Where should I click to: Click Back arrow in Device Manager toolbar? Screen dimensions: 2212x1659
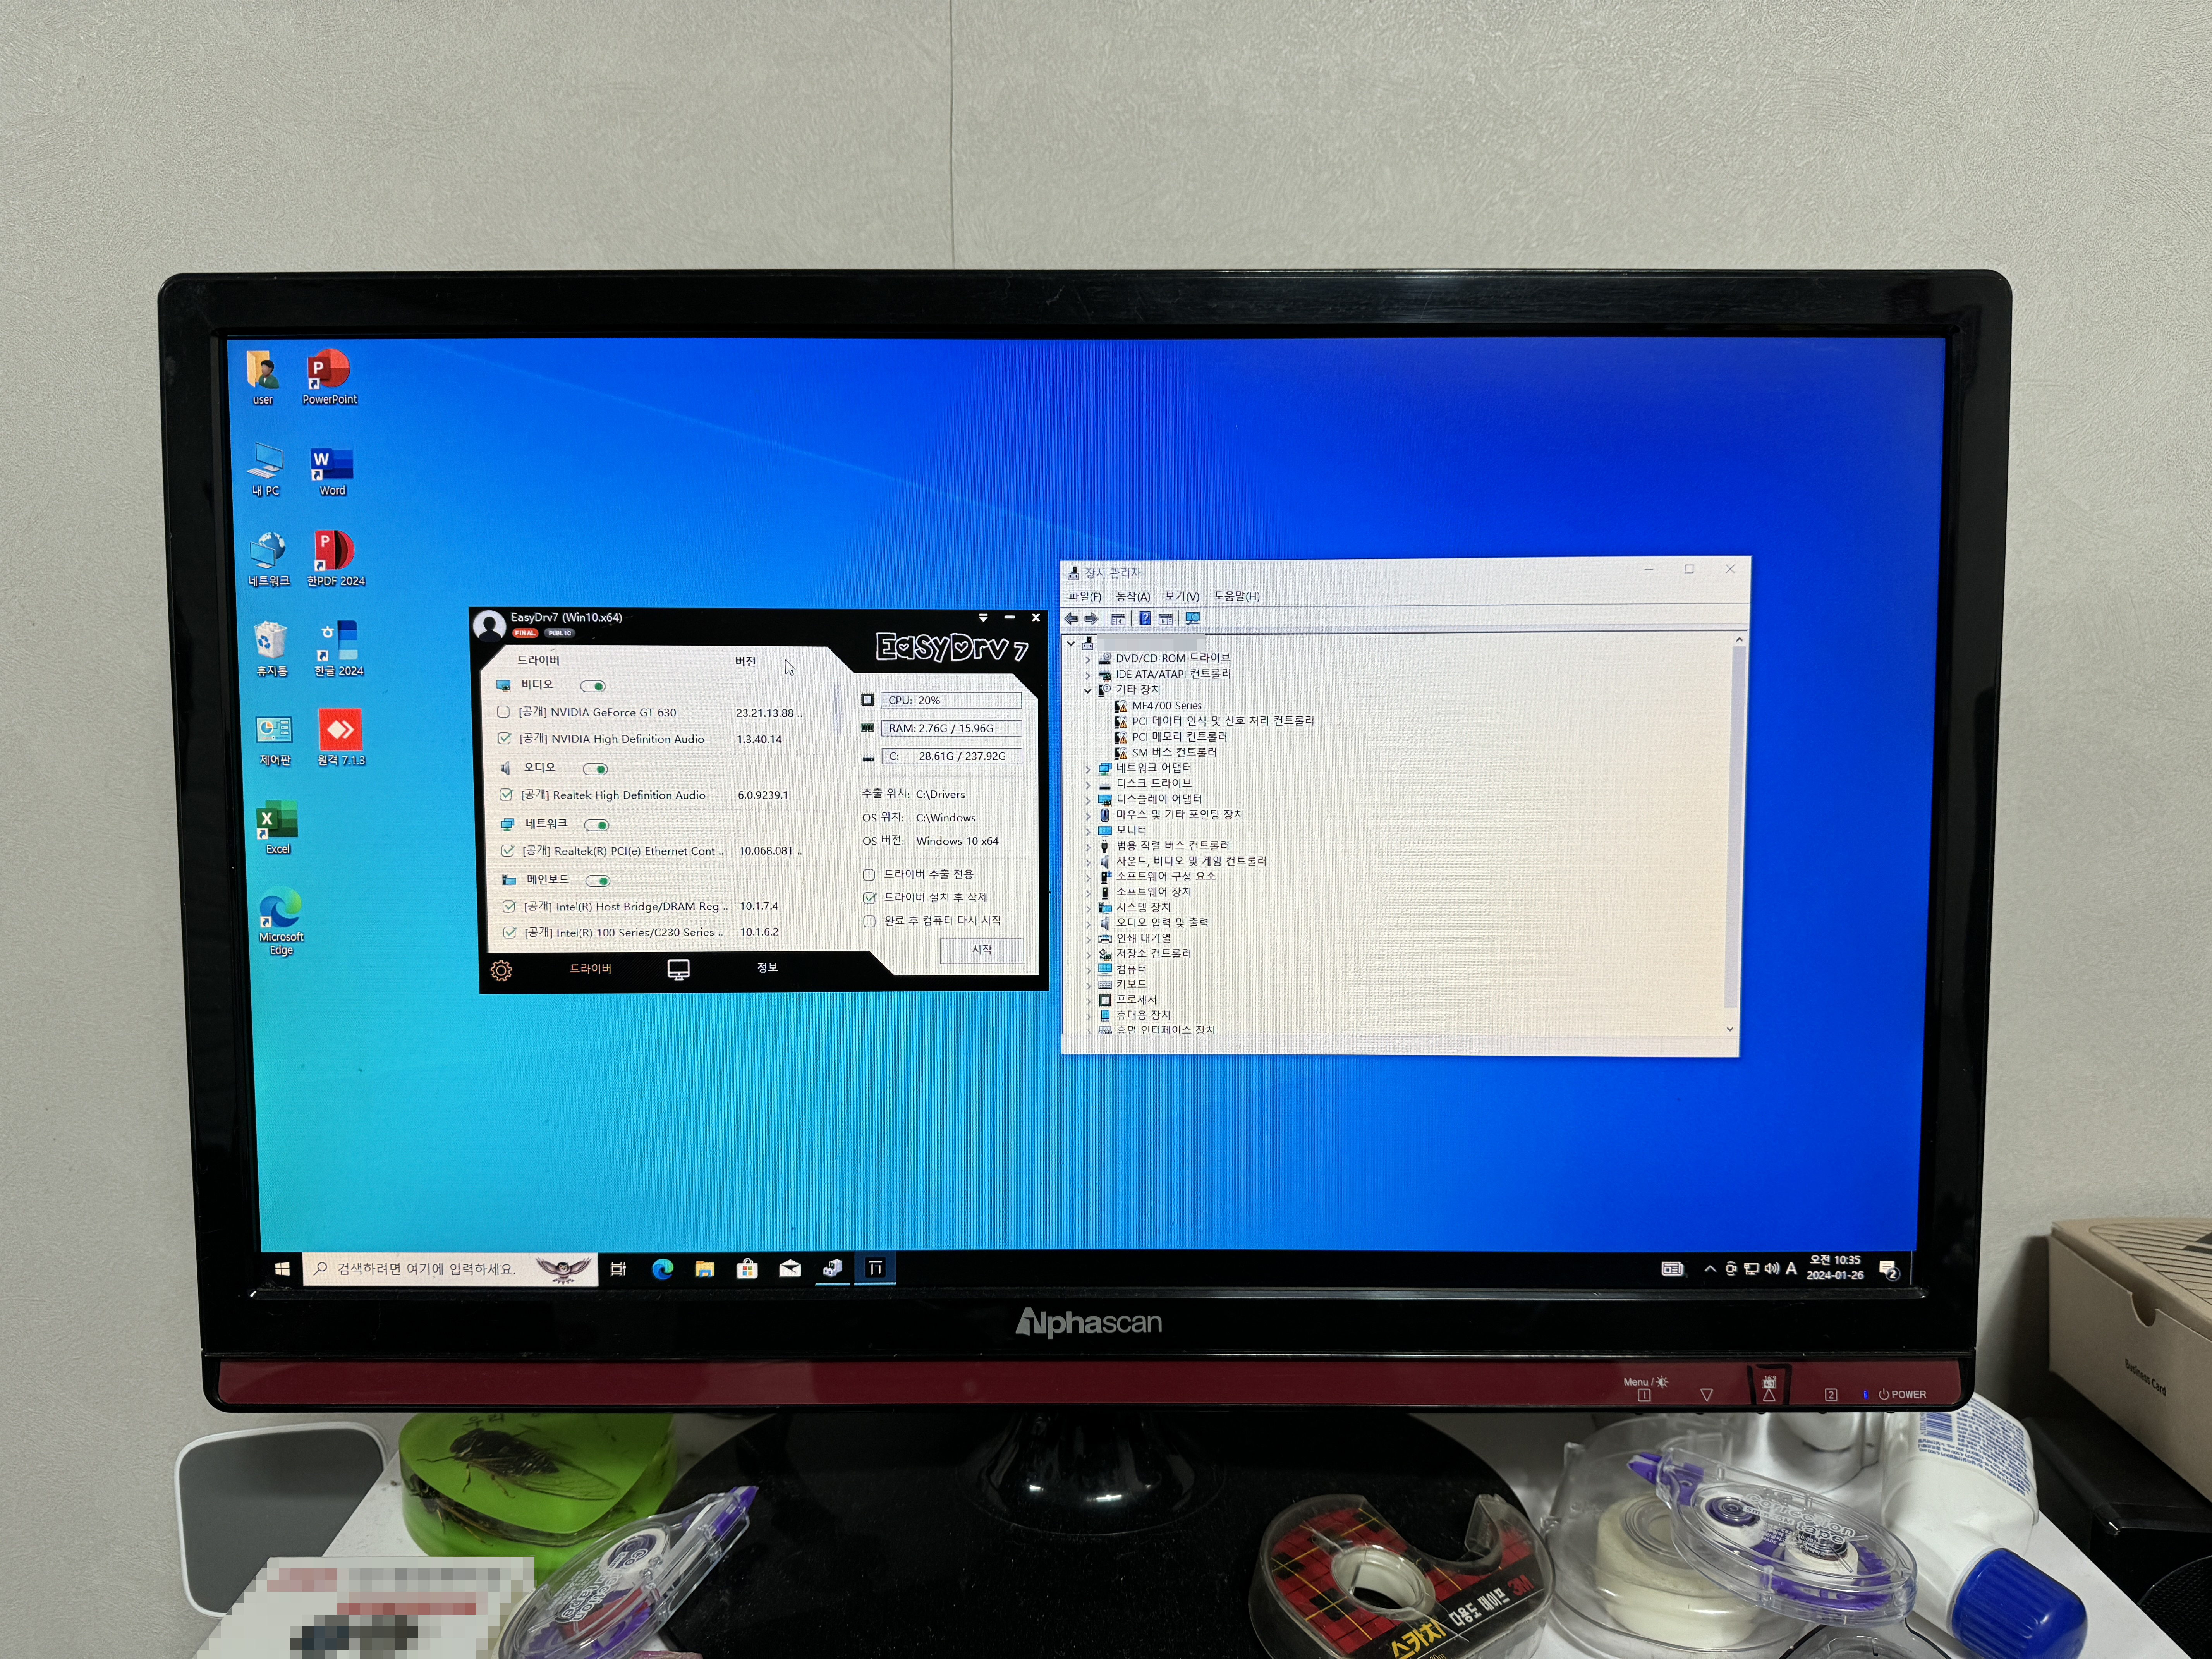point(1072,619)
